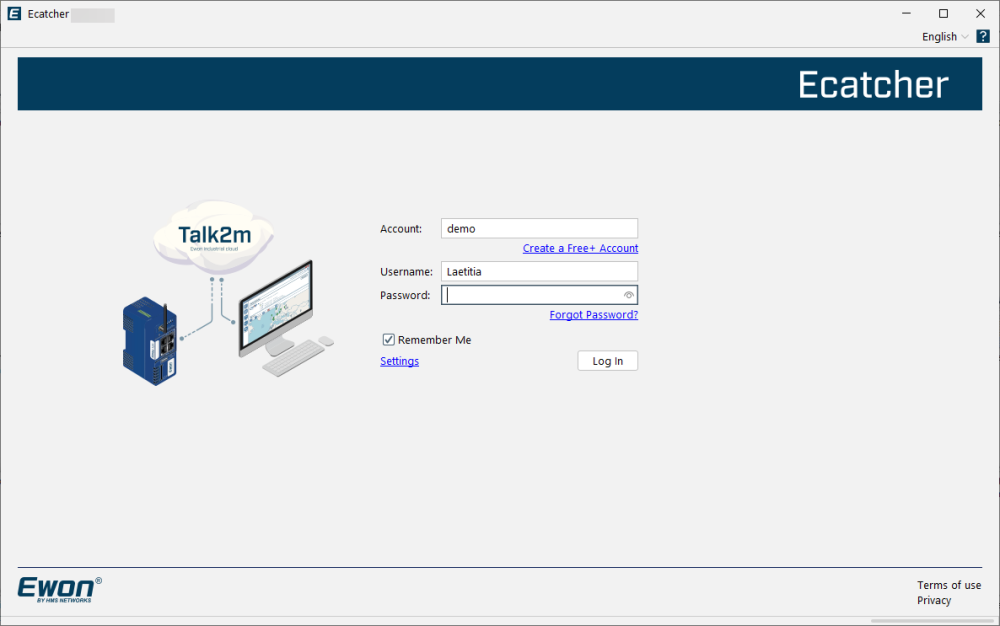Expand the English language dropdown
This screenshot has height=626, width=1000.
click(x=945, y=36)
